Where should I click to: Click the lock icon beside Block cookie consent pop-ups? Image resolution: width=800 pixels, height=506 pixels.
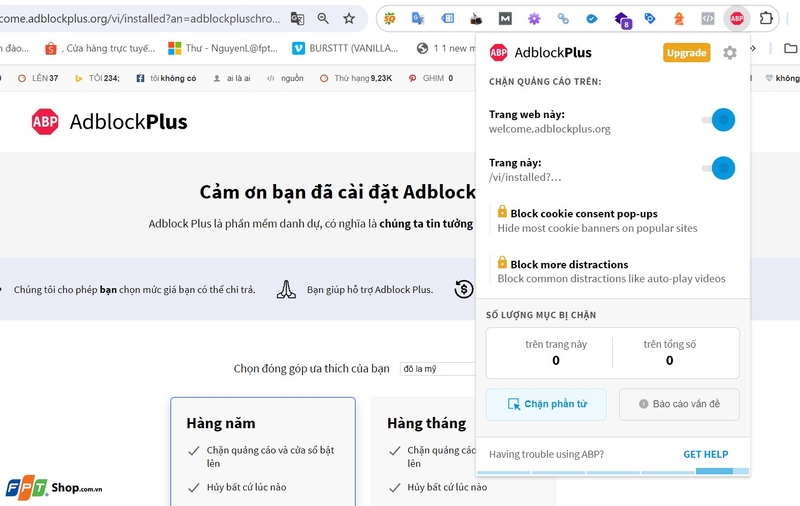pos(502,211)
